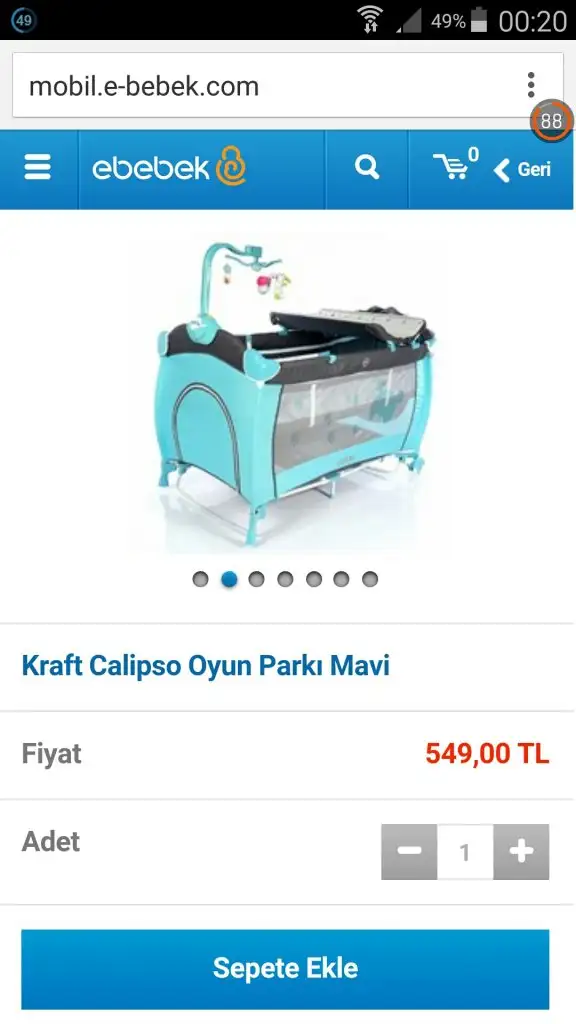Image resolution: width=576 pixels, height=1024 pixels.
Task: Open the shopping cart icon
Action: 455,165
